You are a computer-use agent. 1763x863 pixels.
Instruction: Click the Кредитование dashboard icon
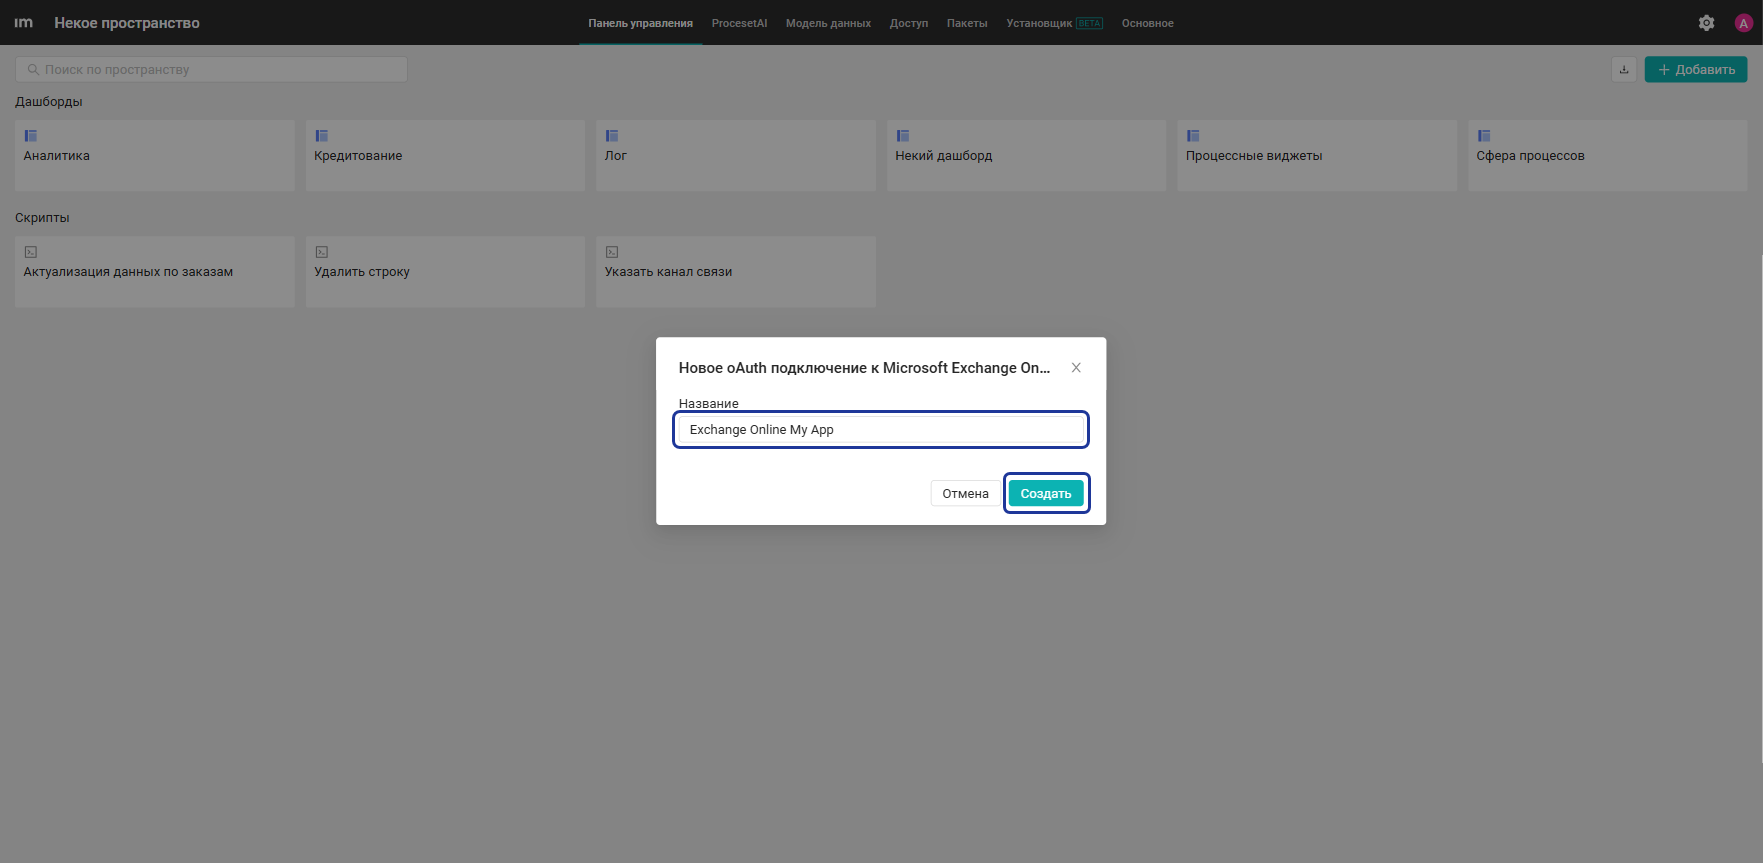point(322,136)
